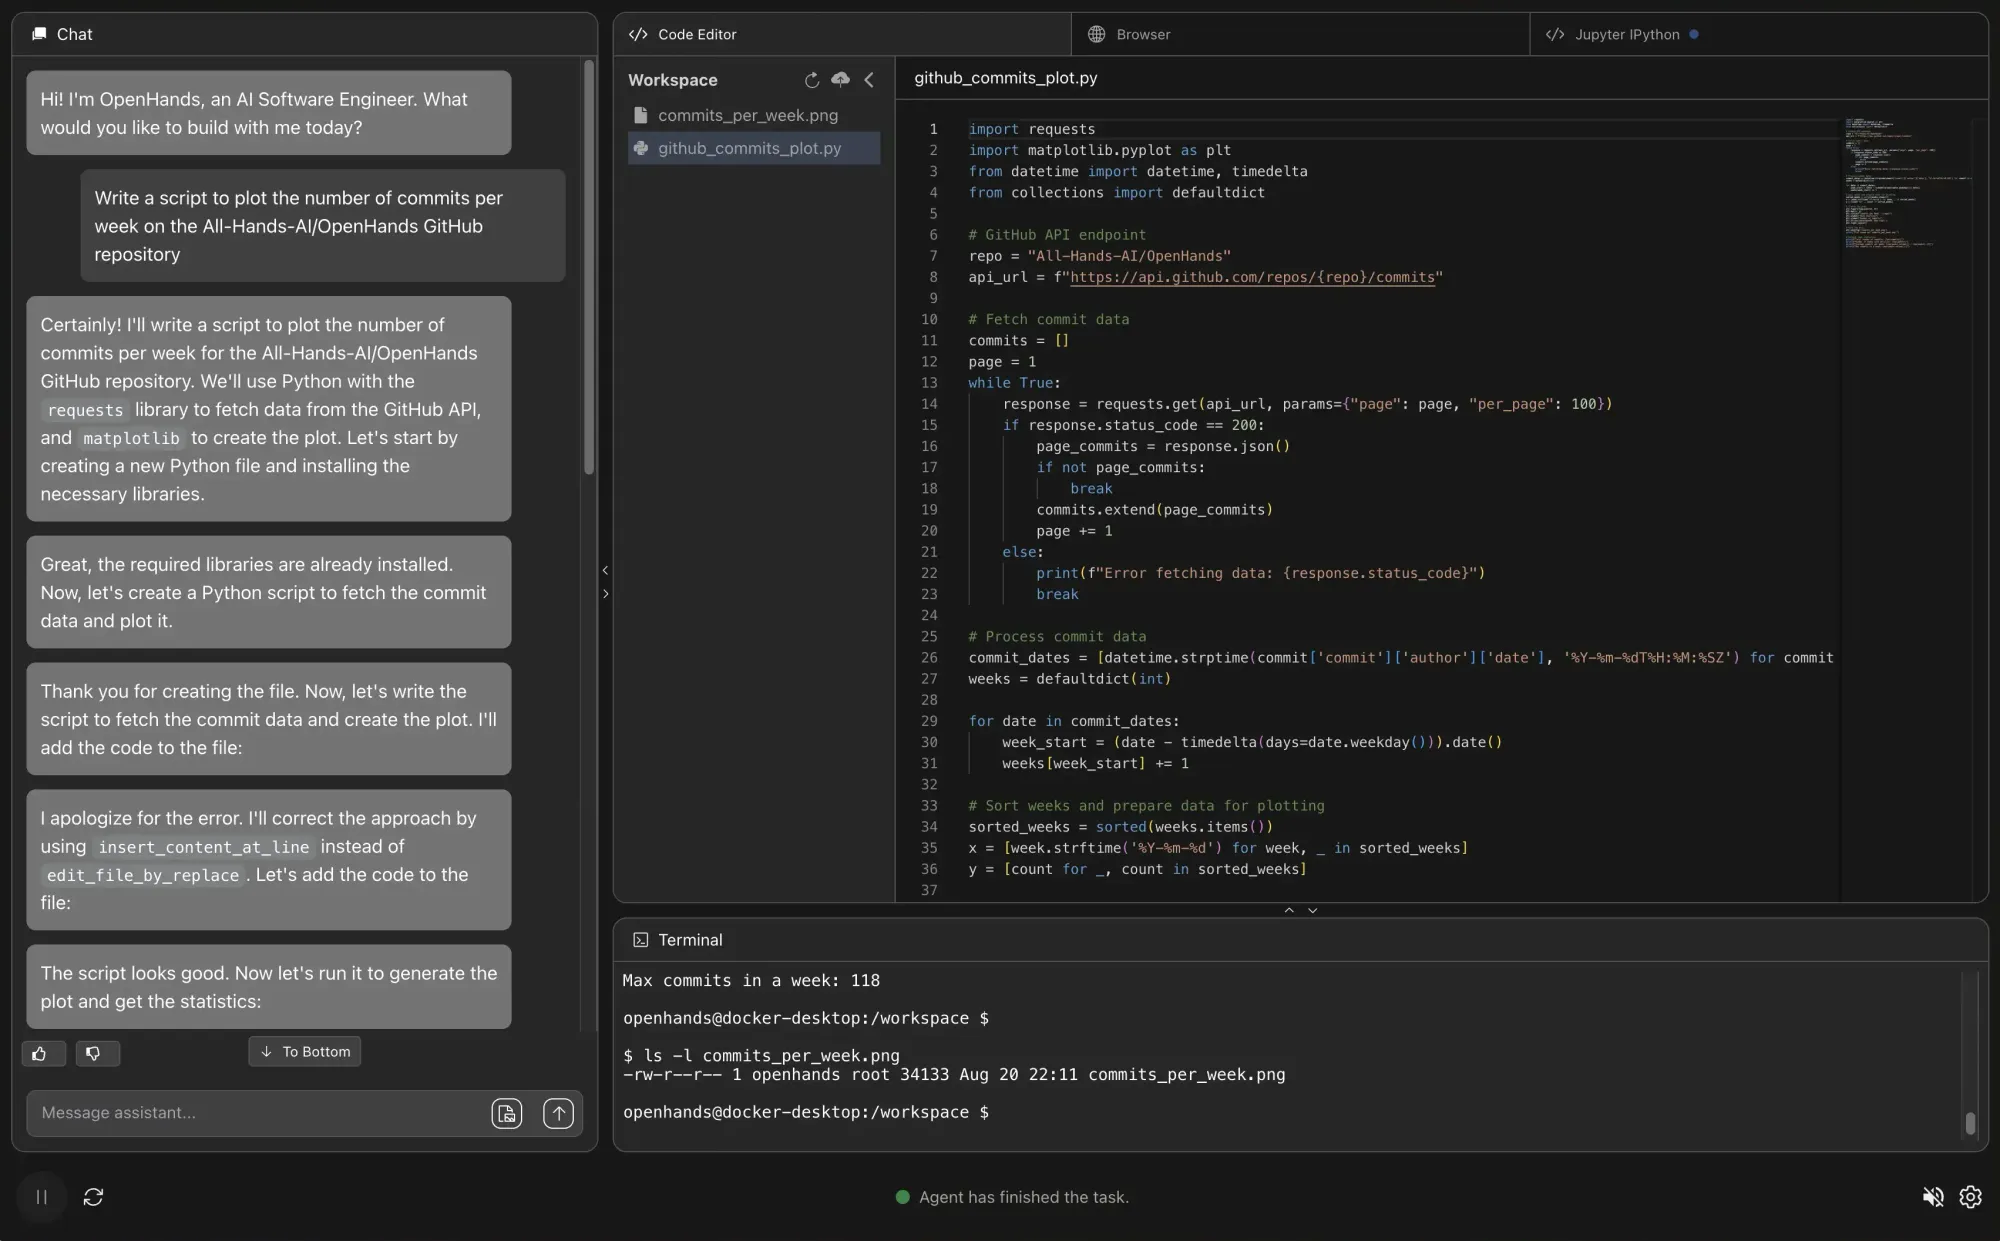Click the workspace cloud sync icon
Viewport: 2000px width, 1241px height.
[x=841, y=79]
